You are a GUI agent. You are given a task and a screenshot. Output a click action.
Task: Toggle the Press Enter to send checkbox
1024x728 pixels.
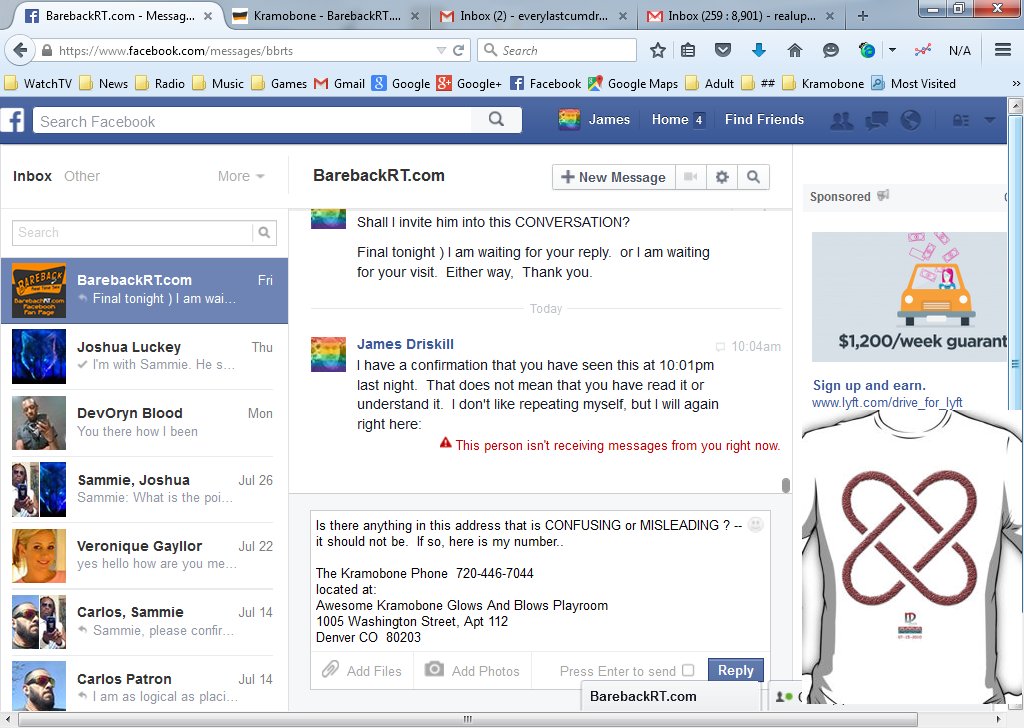(688, 671)
